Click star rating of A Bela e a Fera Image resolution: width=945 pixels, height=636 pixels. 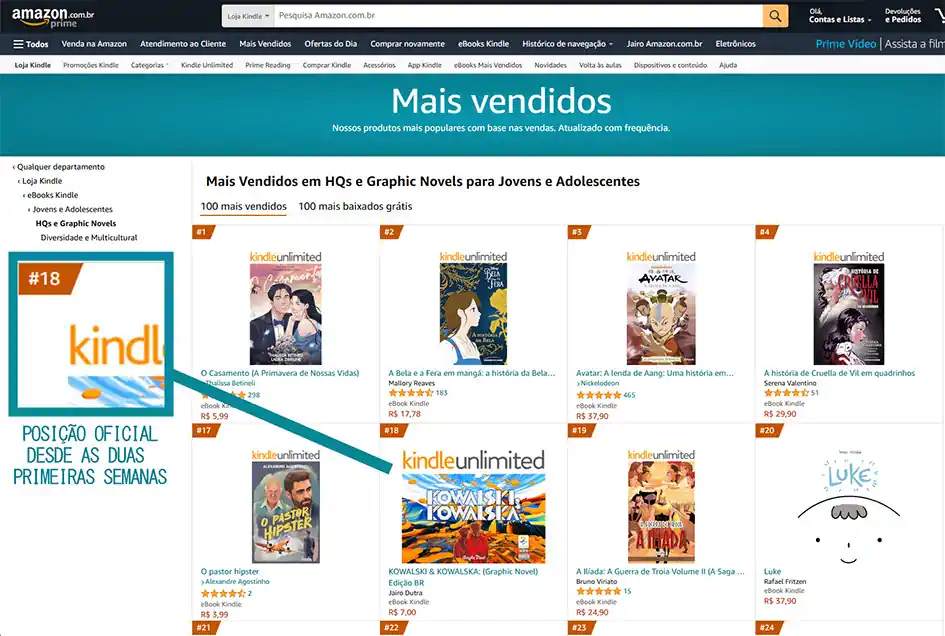click(x=411, y=392)
